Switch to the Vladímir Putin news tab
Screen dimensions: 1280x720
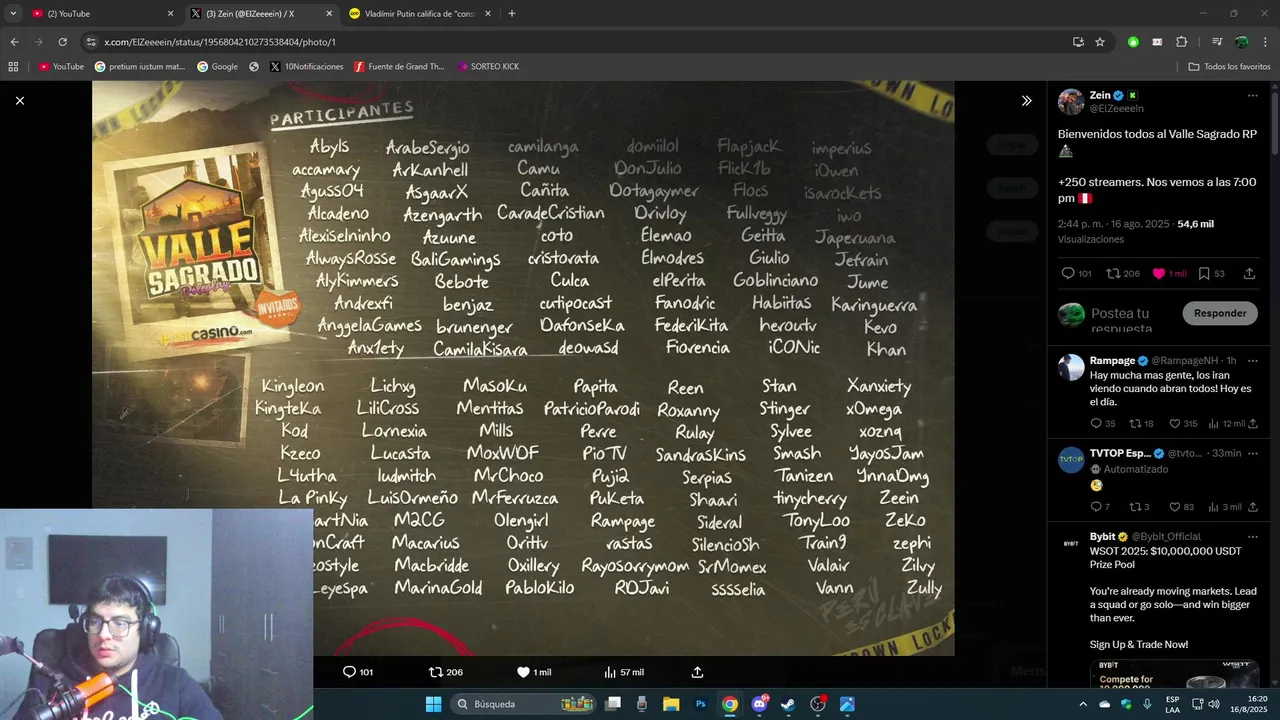click(420, 14)
